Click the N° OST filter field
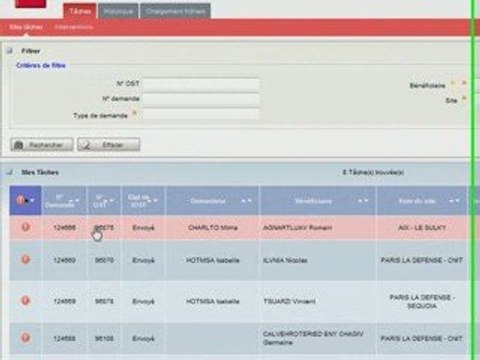 coord(201,84)
